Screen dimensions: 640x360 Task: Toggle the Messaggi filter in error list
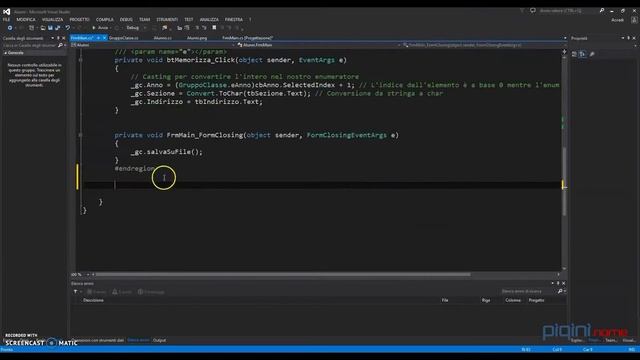pos(151,291)
